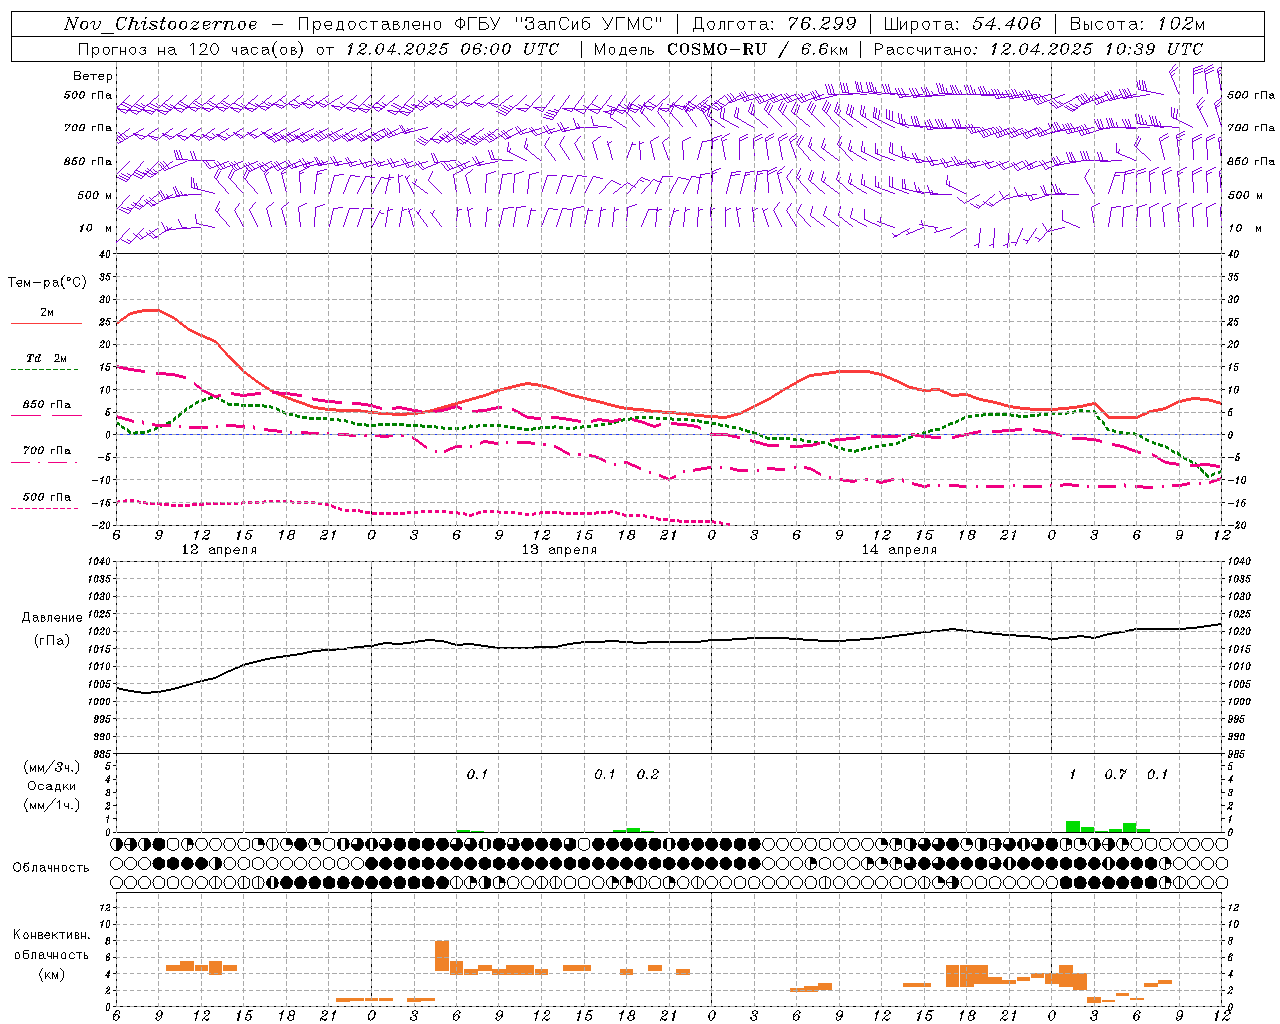Click the '(мм/3ч.)' precipitation unit label
1280x1024 pixels.
(x=52, y=768)
